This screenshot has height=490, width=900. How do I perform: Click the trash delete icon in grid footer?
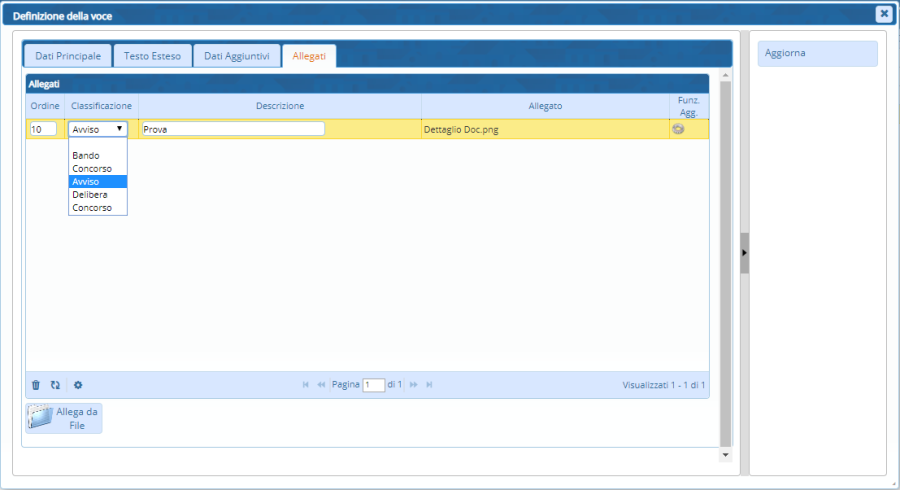pyautogui.click(x=36, y=385)
